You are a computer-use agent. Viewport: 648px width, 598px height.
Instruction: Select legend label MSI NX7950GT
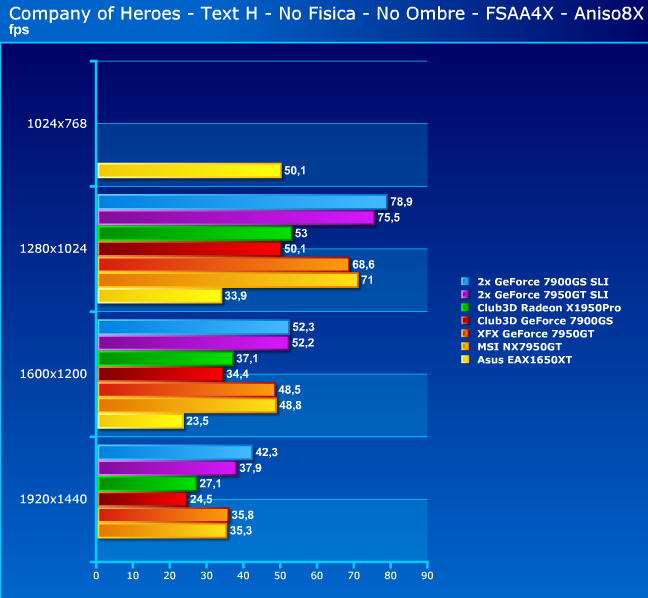[x=519, y=347]
